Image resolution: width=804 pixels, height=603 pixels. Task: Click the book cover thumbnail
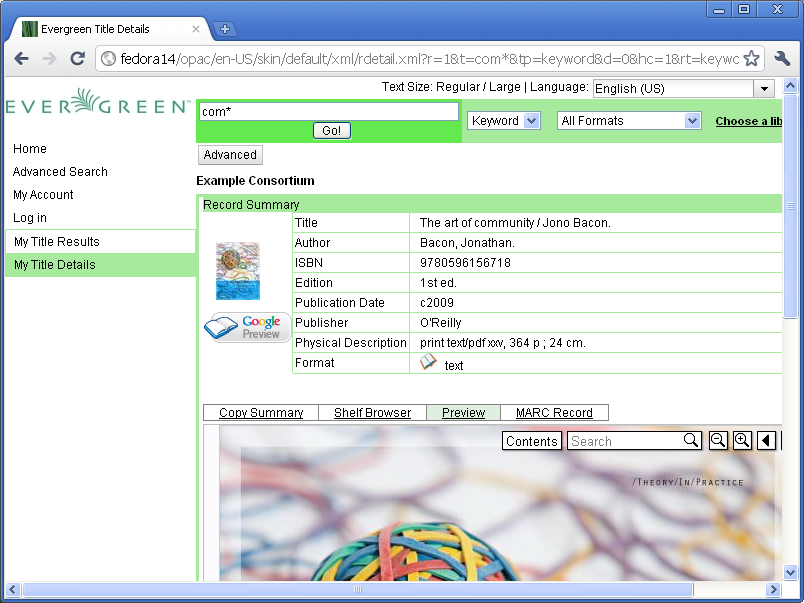pyautogui.click(x=237, y=271)
